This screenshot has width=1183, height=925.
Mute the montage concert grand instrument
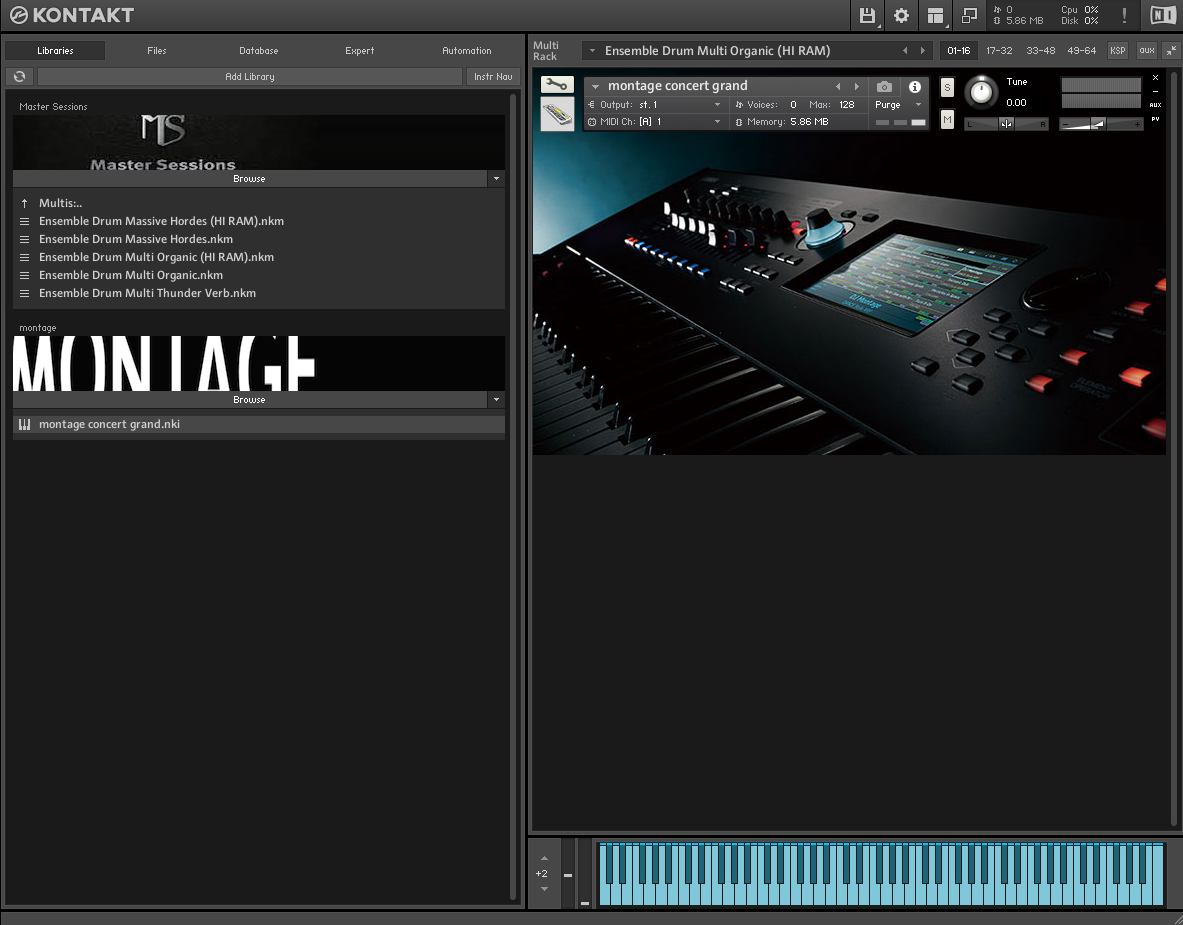click(947, 119)
